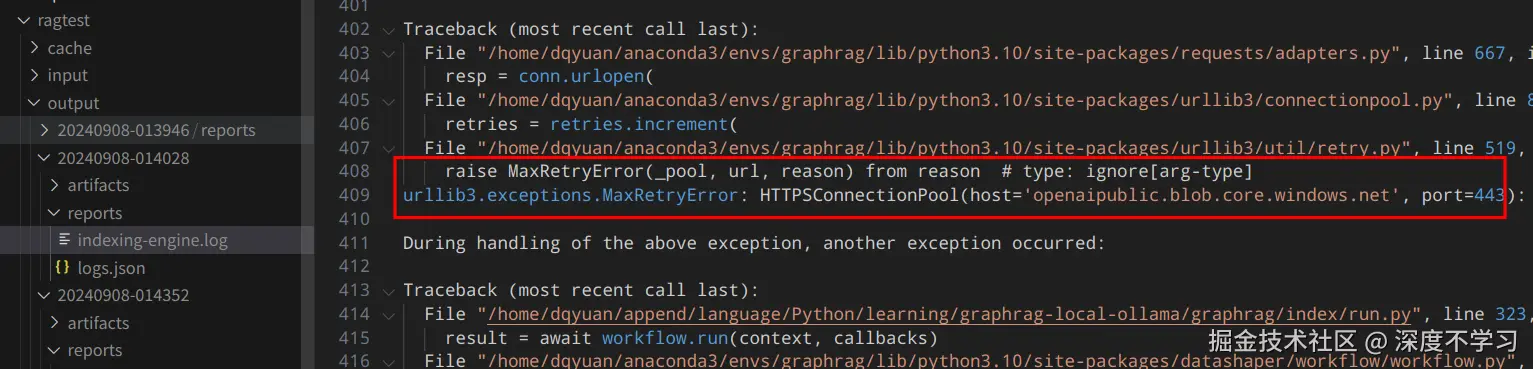This screenshot has height=369, width=1533.
Task: Collapse the 20240908-014352 folder chevron
Action: coord(44,296)
